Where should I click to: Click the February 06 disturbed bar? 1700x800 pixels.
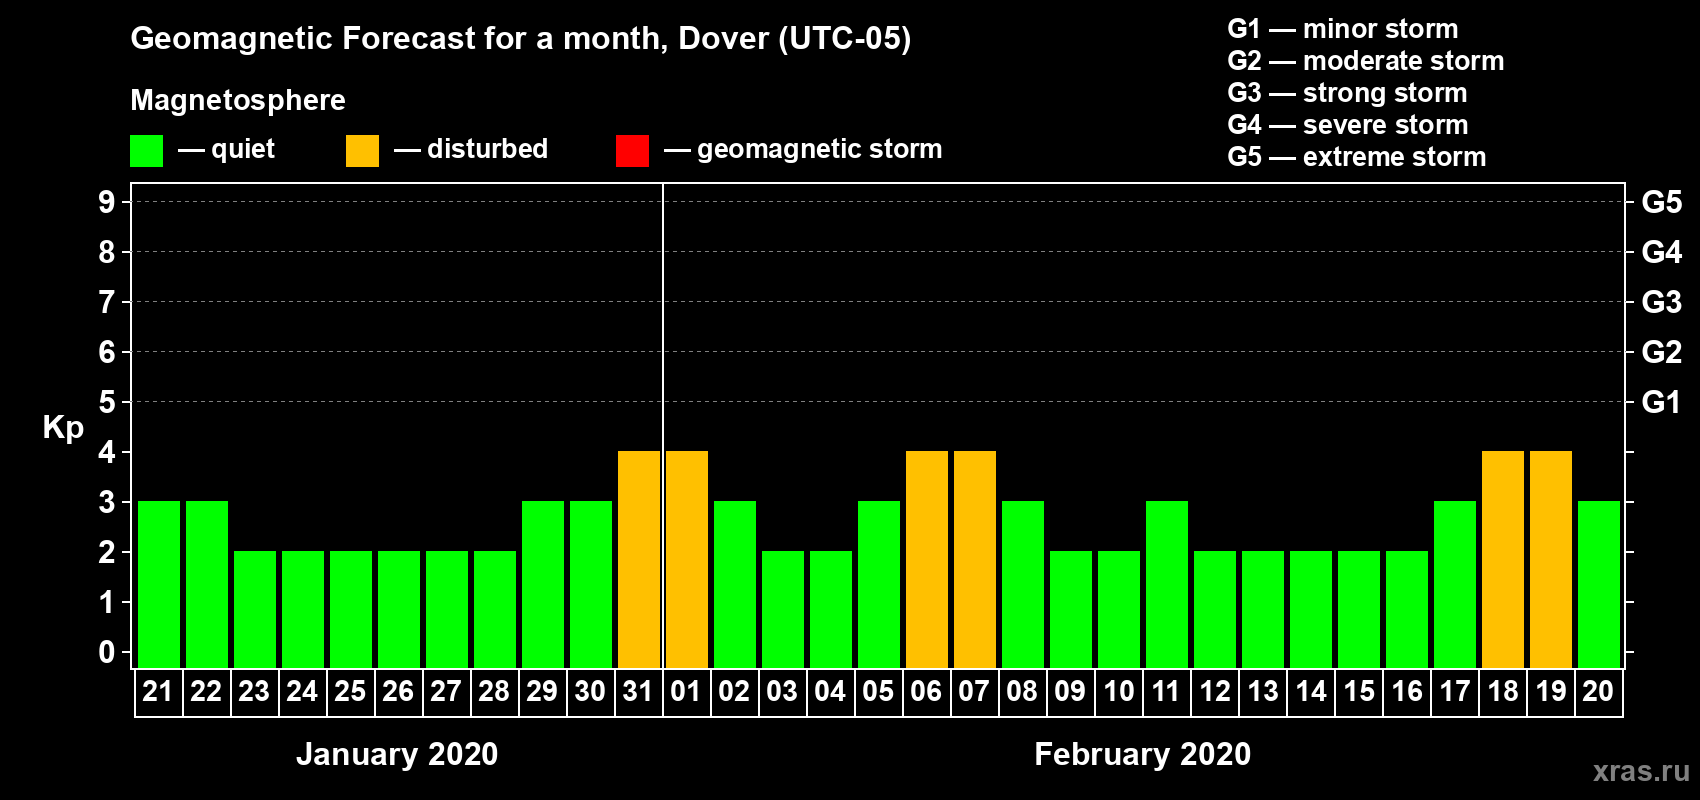(927, 559)
